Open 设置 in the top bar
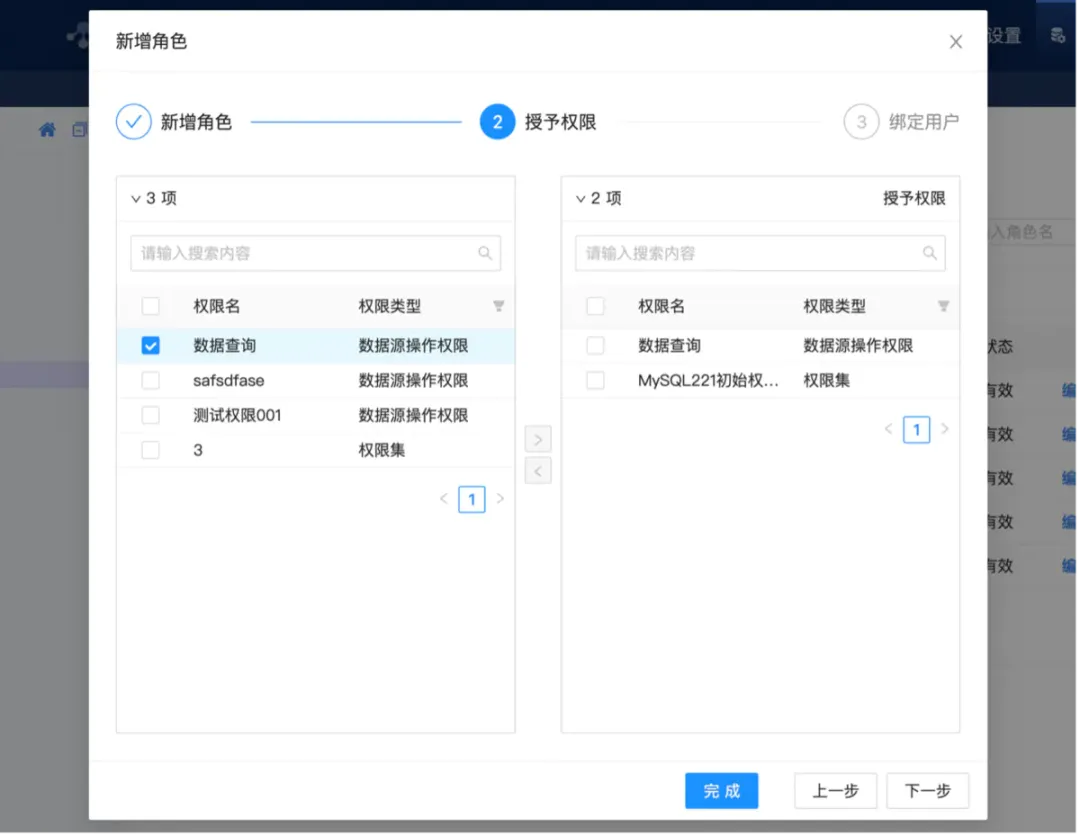Screen dimensions: 1080x836 1002,36
